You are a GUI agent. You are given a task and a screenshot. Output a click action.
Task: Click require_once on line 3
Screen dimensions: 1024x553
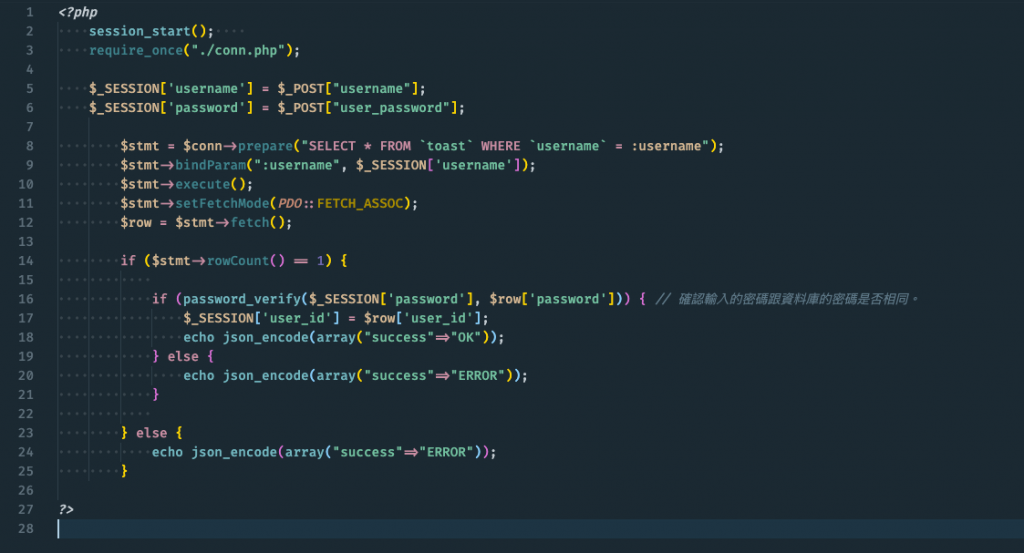pyautogui.click(x=136, y=50)
